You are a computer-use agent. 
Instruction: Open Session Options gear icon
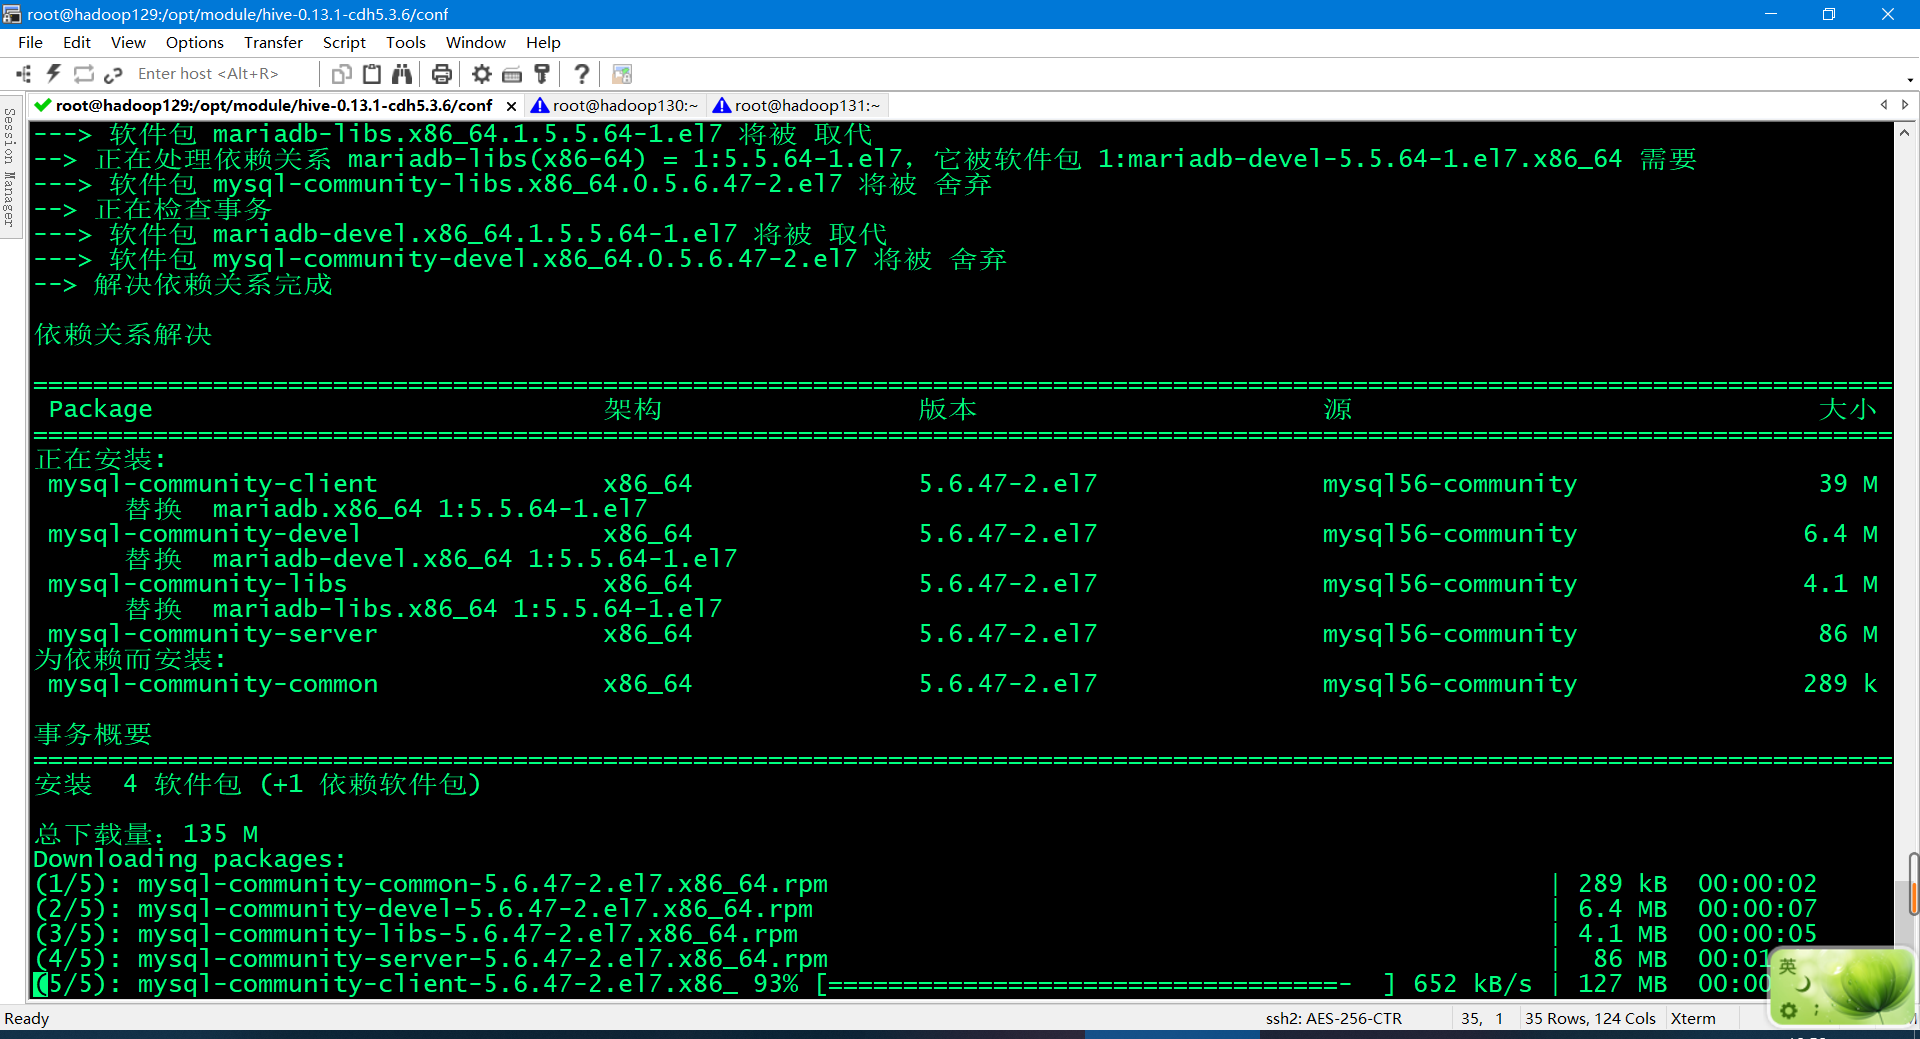tap(482, 74)
